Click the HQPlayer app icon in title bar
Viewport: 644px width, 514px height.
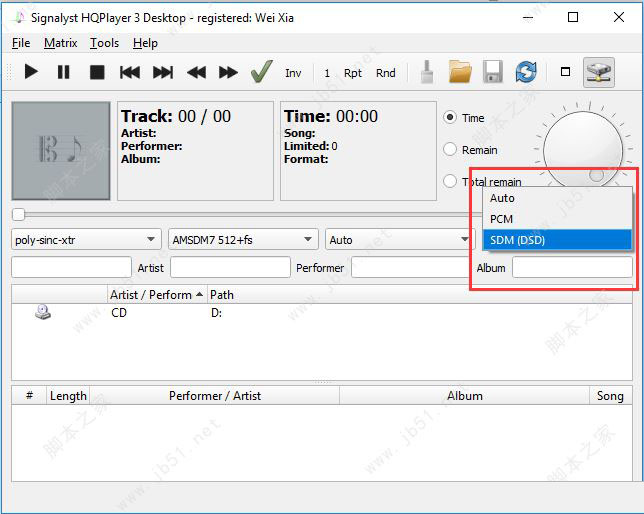(x=19, y=18)
